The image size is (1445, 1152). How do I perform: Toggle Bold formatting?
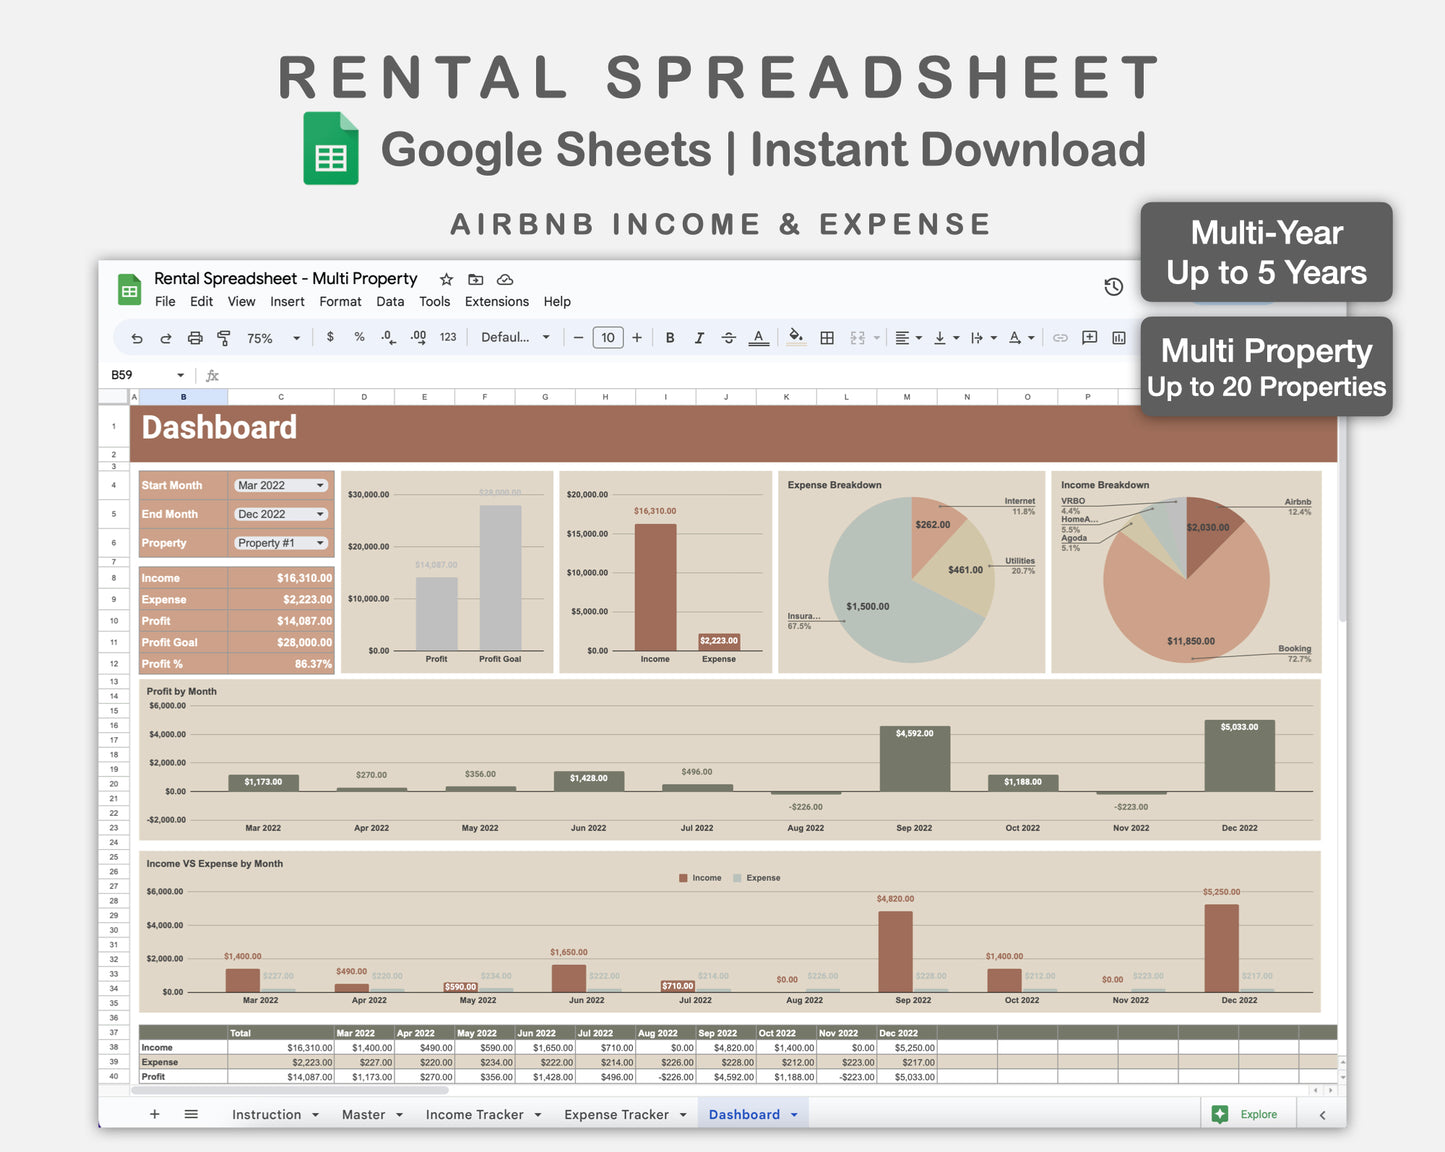[670, 337]
